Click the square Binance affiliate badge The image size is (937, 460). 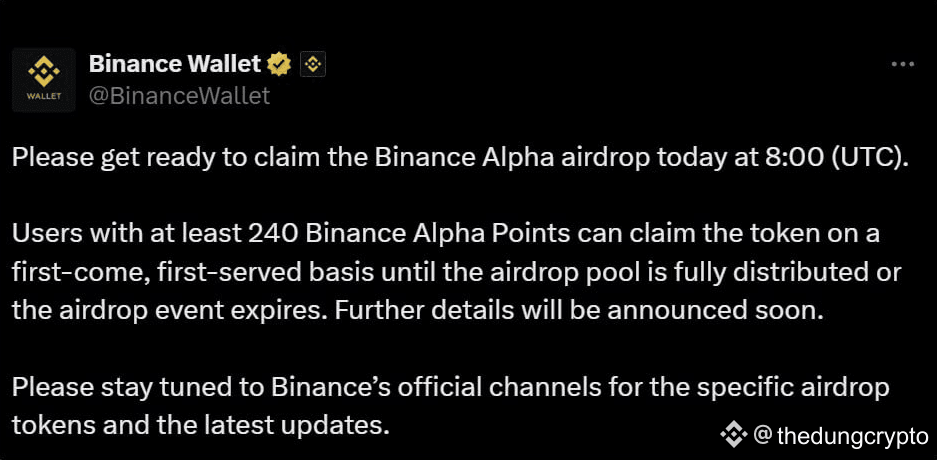coord(311,64)
